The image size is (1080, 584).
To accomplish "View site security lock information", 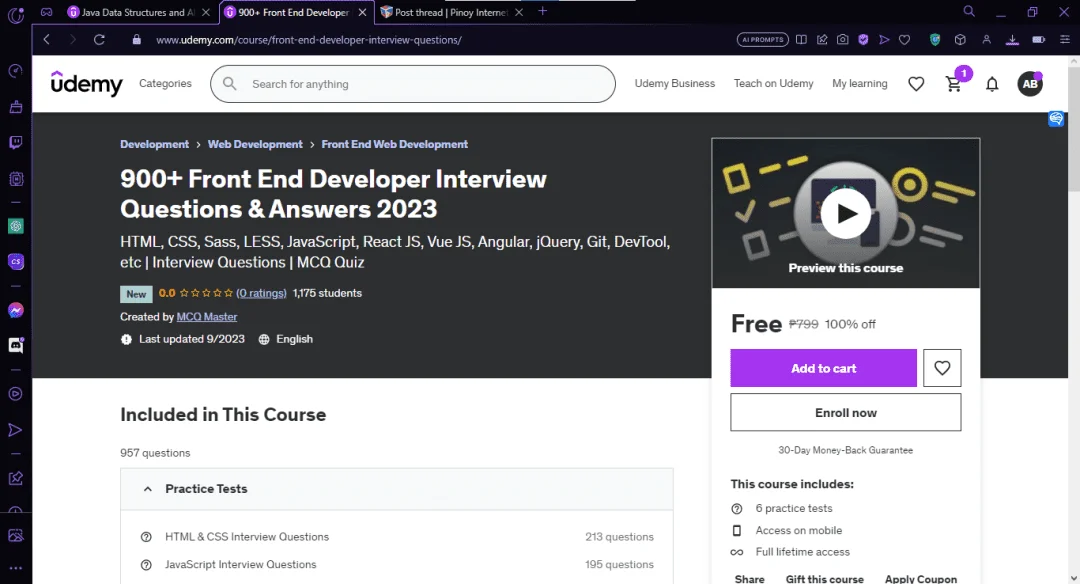I will (x=136, y=40).
